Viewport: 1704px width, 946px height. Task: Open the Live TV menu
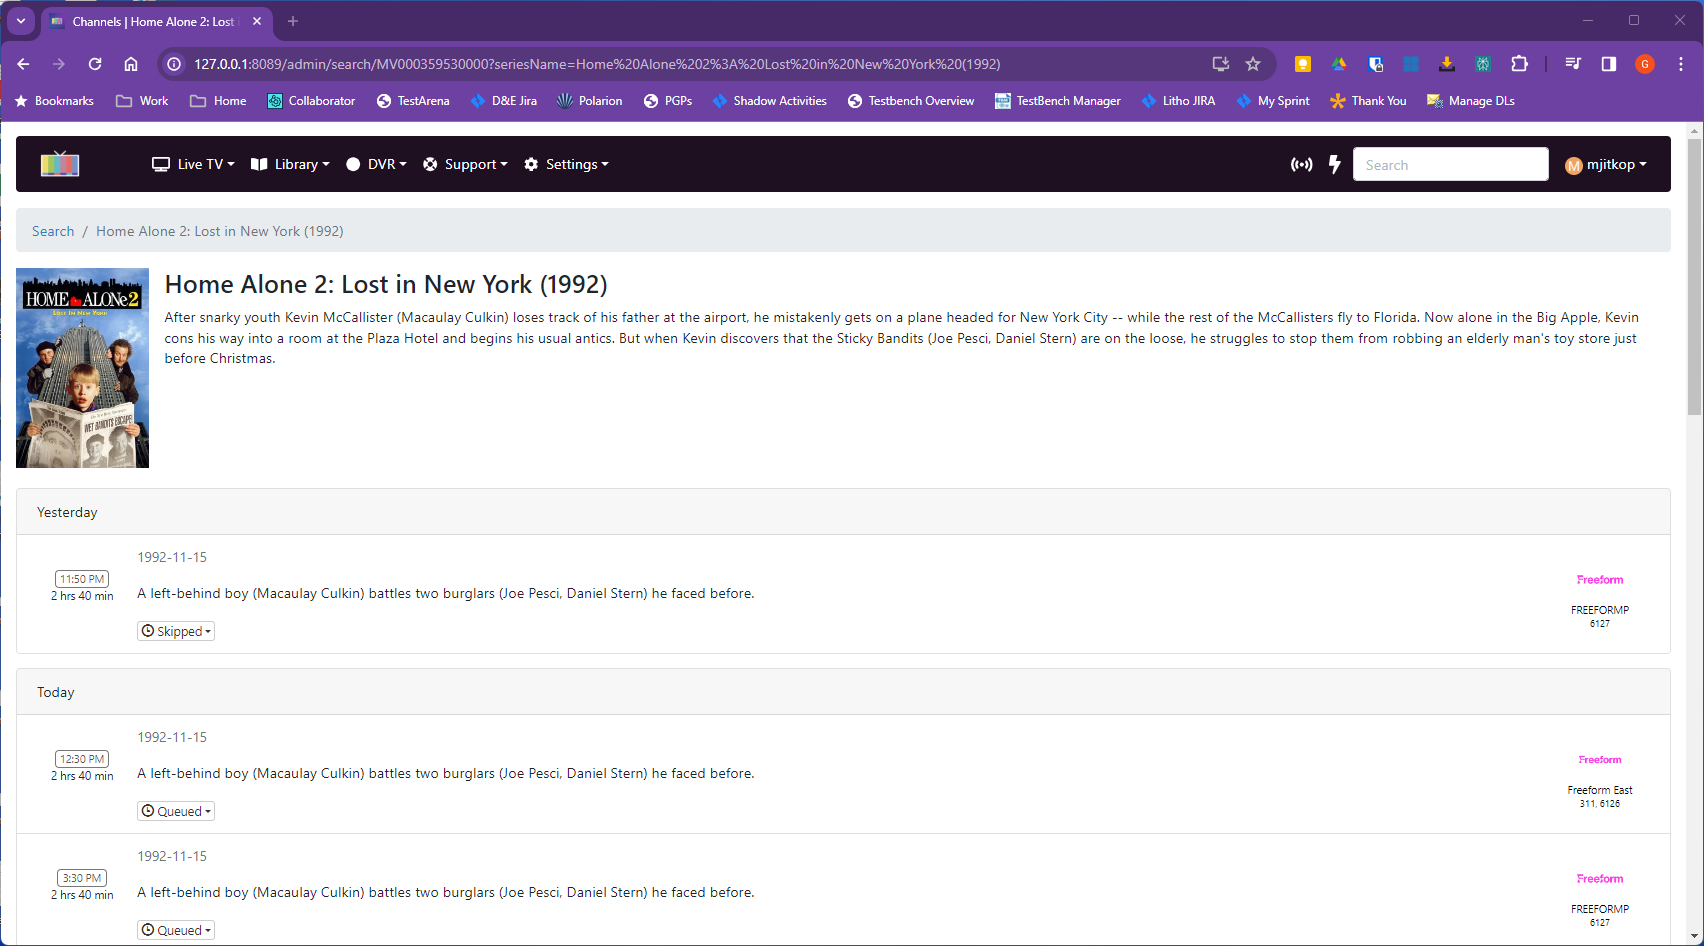193,164
